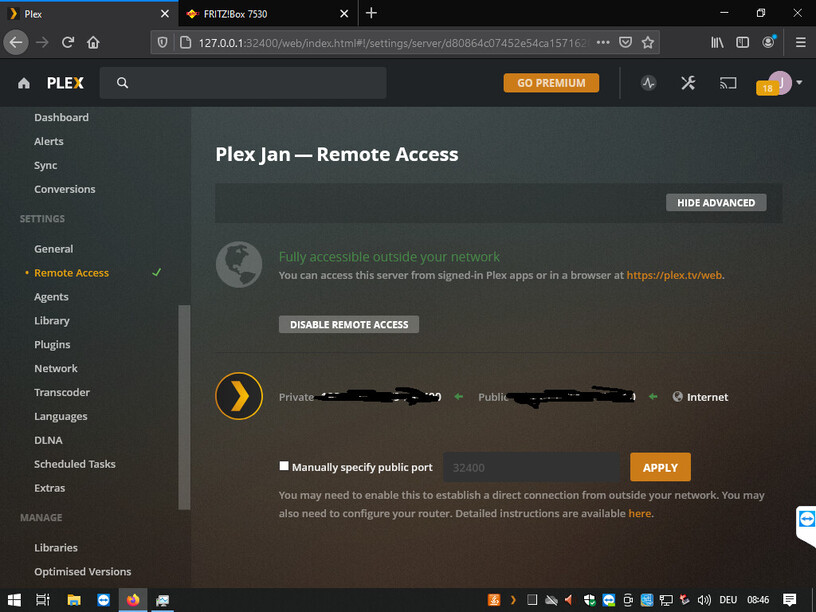This screenshot has height=612, width=816.
Task: Click the Go Premium button
Action: [551, 83]
